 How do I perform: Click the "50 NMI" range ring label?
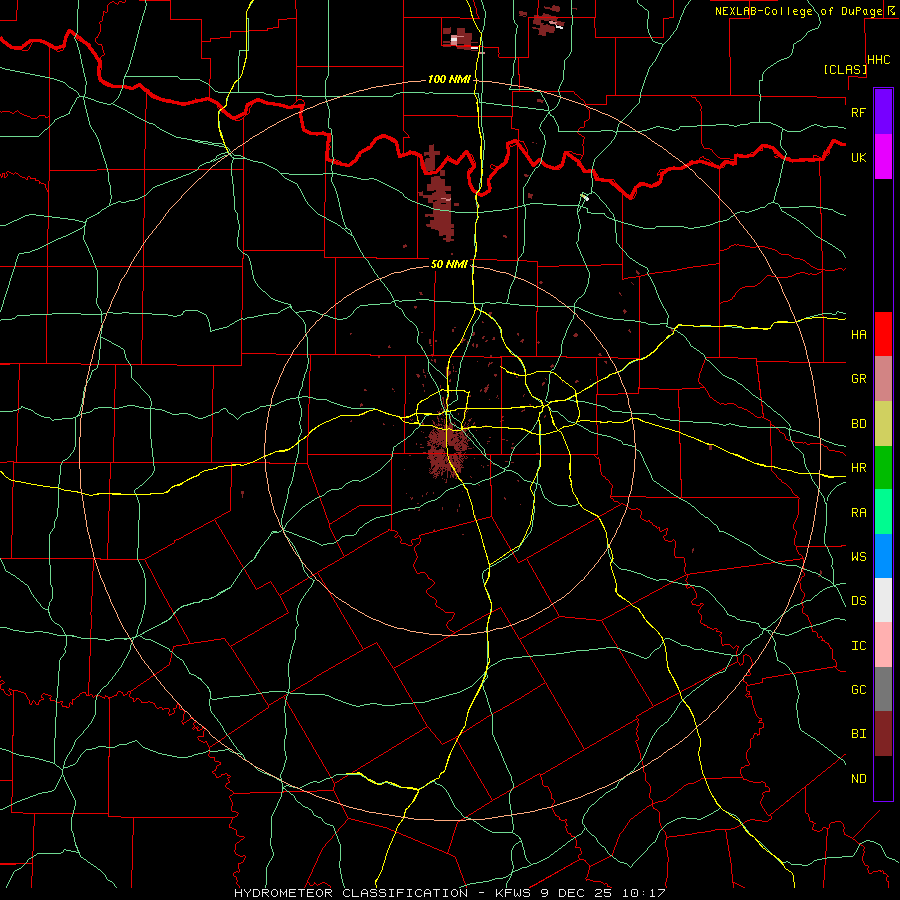pos(449,264)
